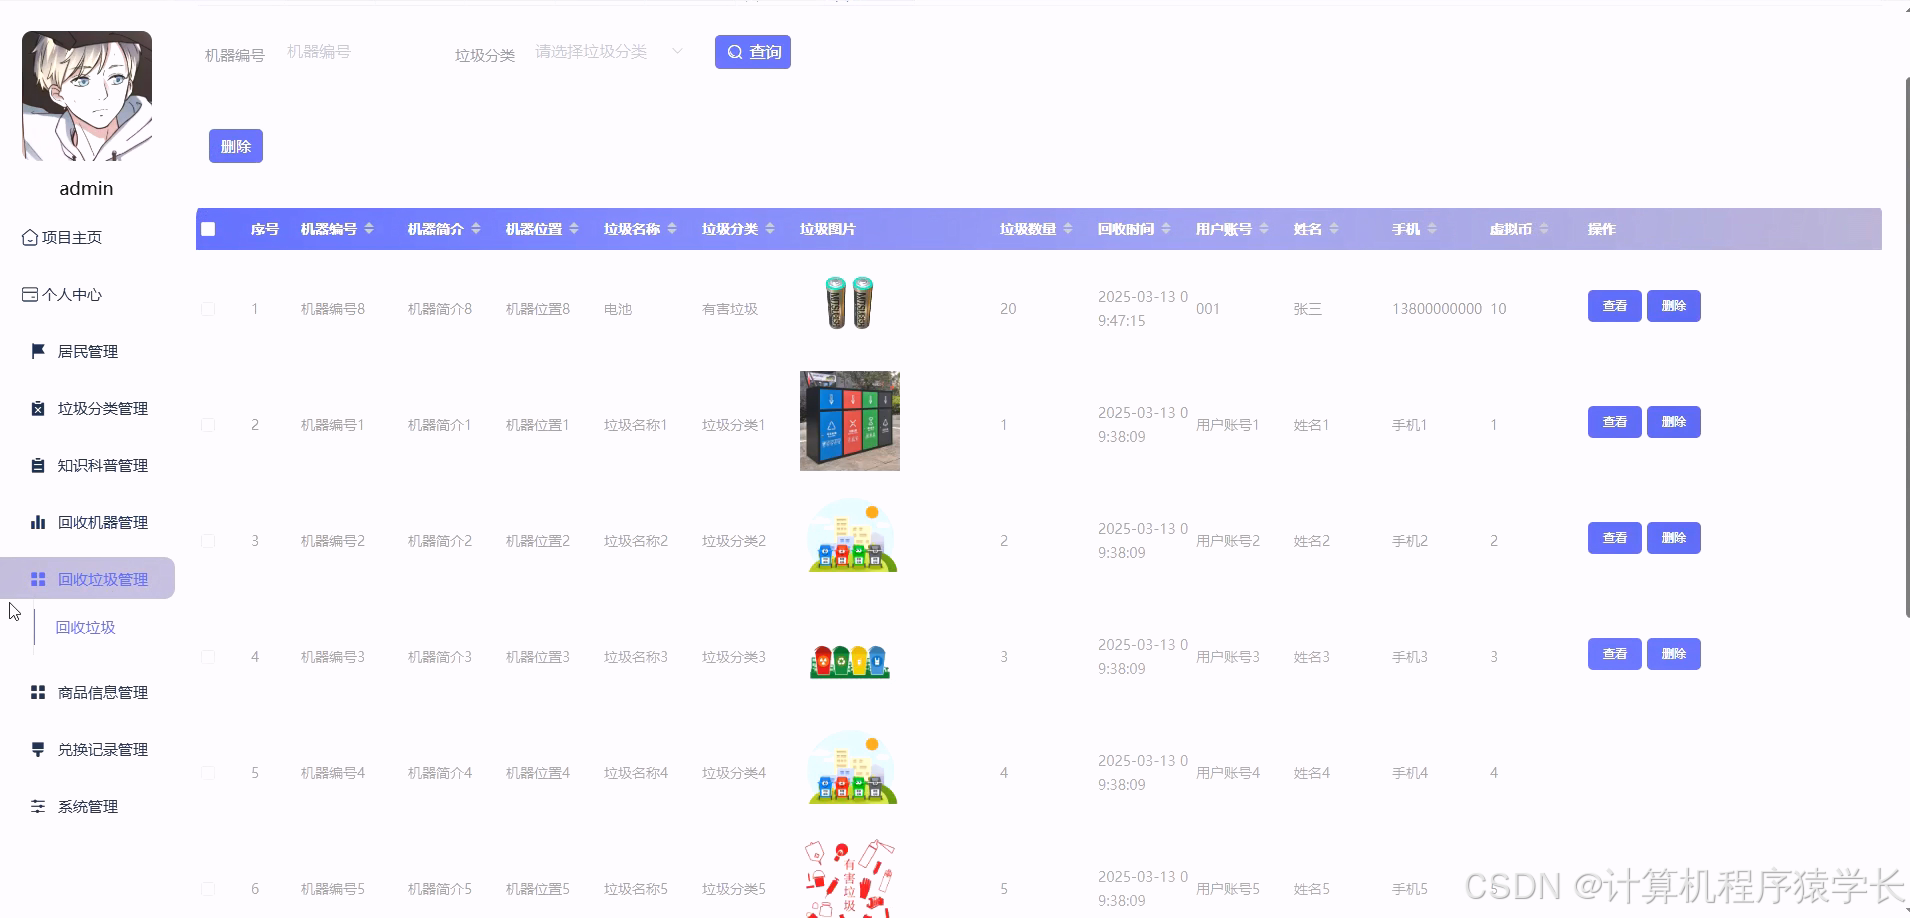Click the 查询 search button
This screenshot has height=918, width=1910.
[752, 51]
